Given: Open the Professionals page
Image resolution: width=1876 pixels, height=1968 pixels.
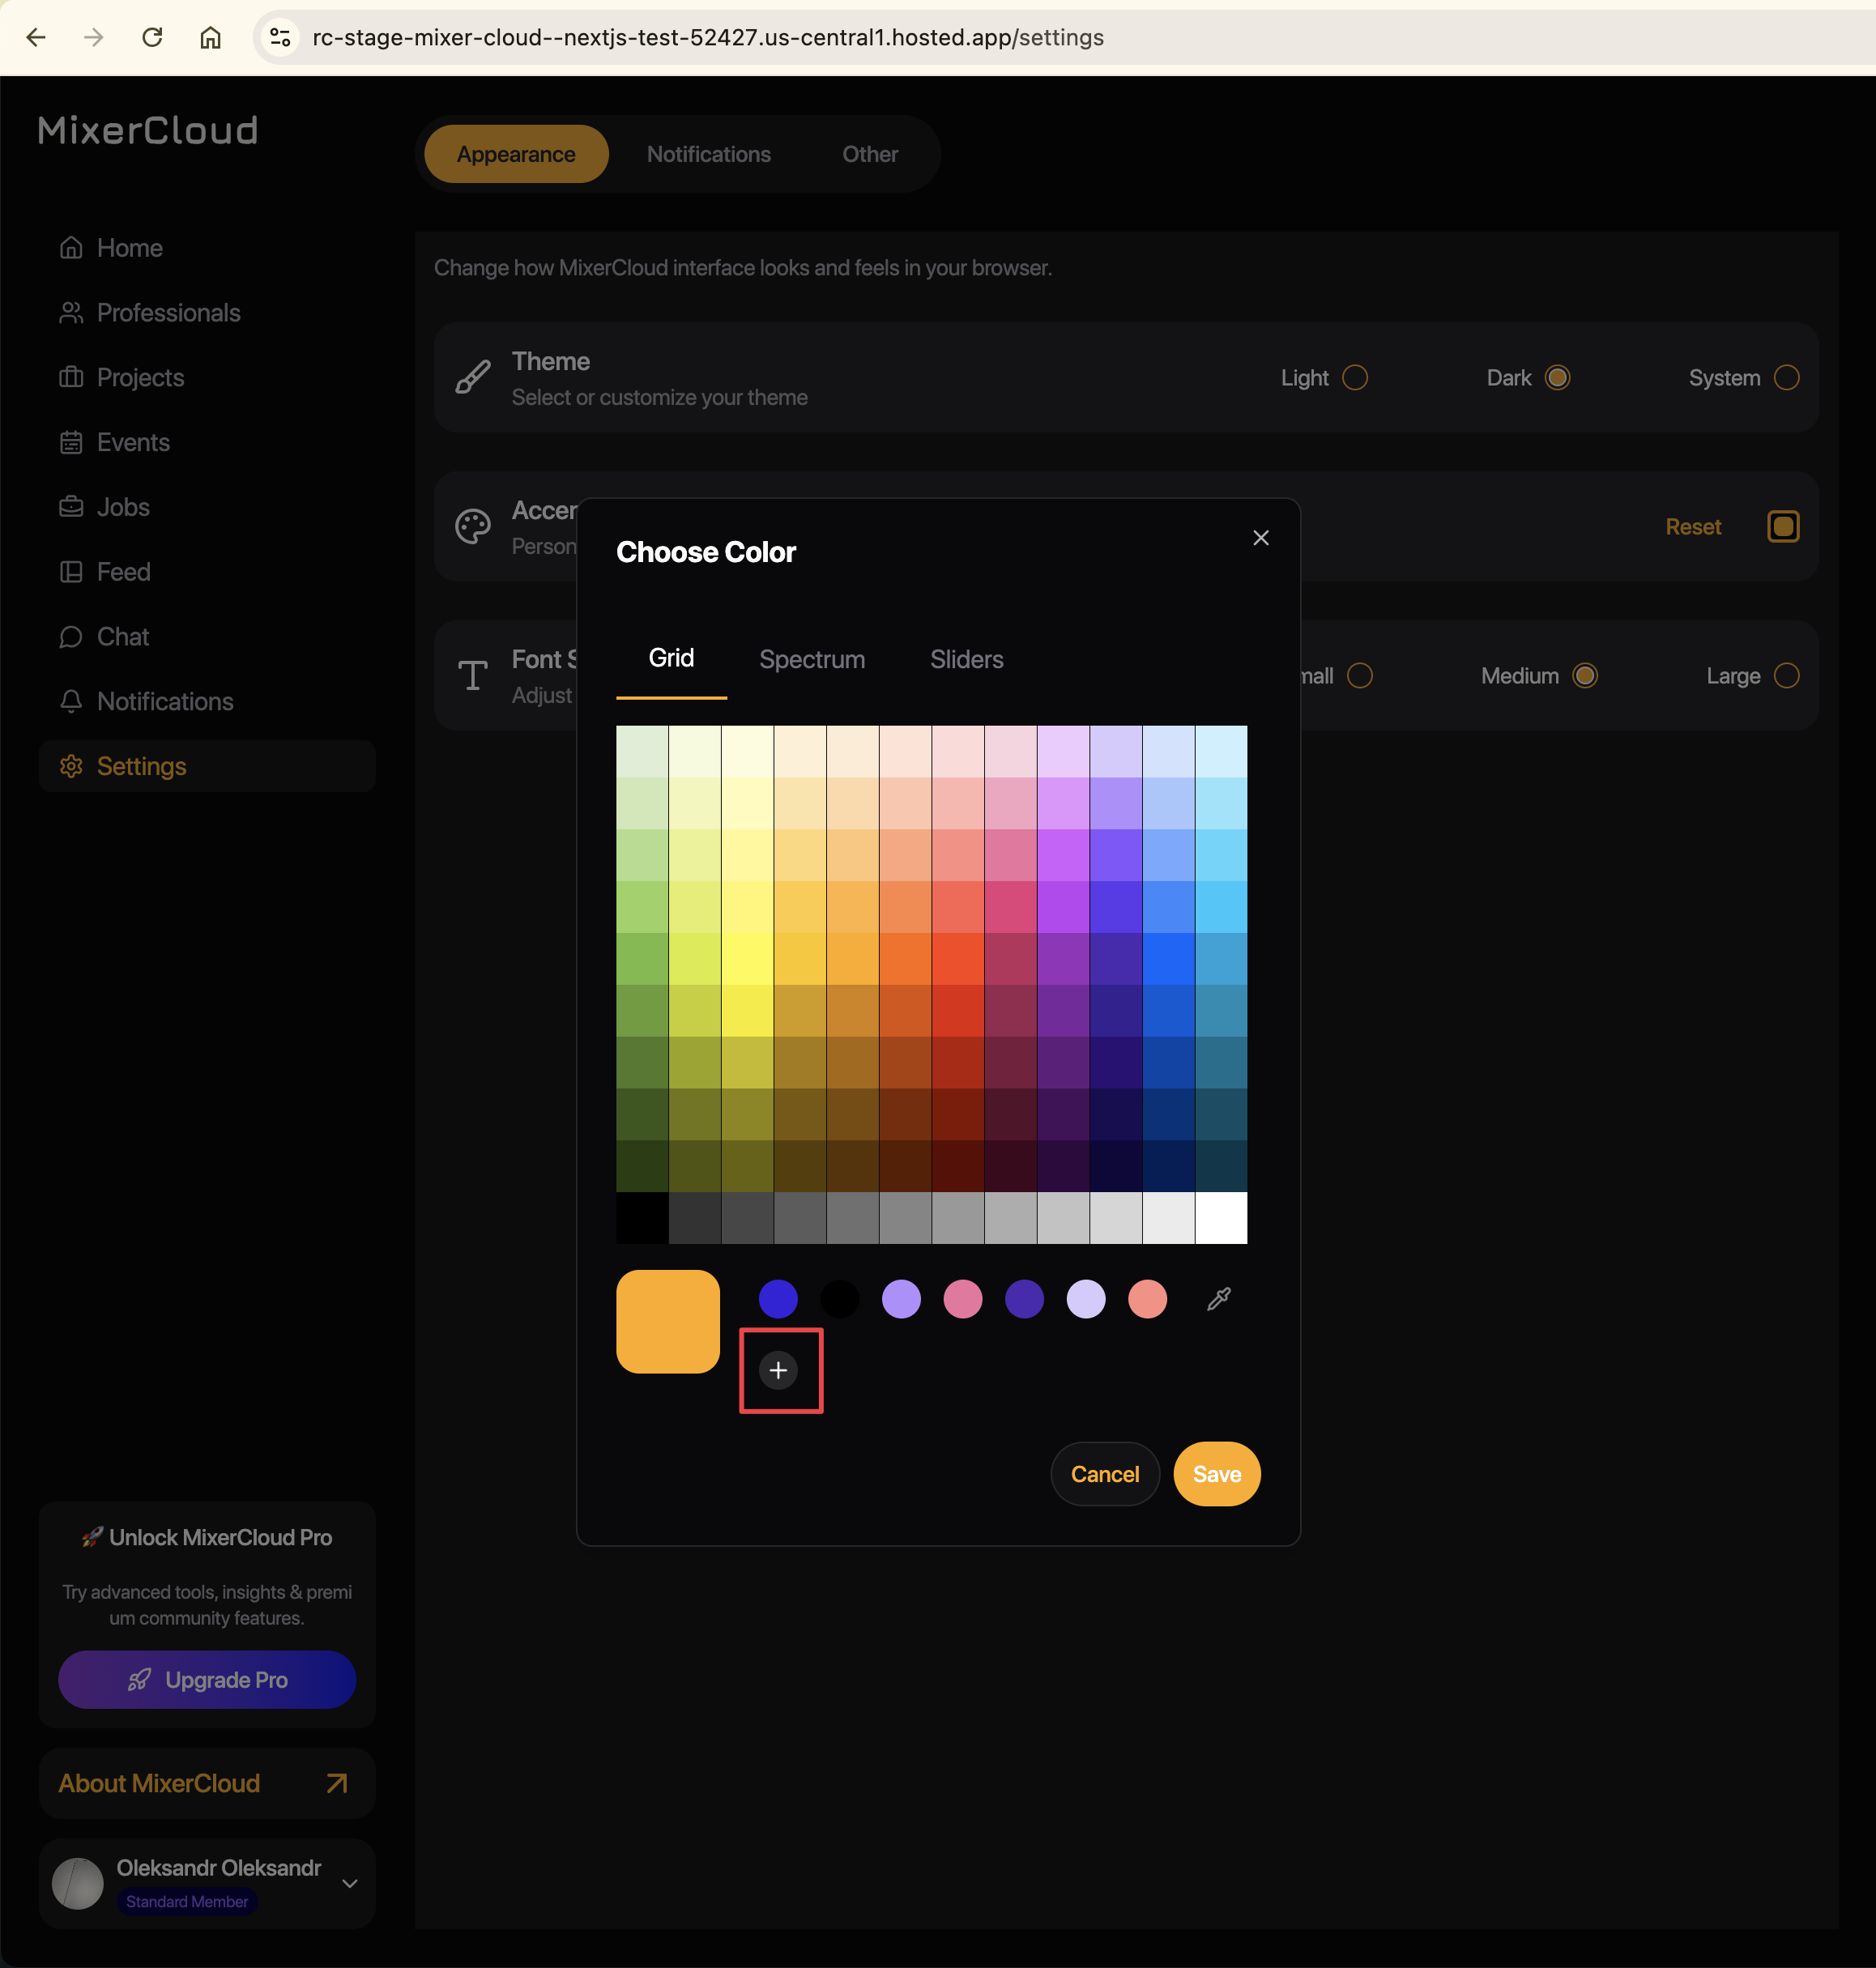Looking at the screenshot, I should click(168, 313).
